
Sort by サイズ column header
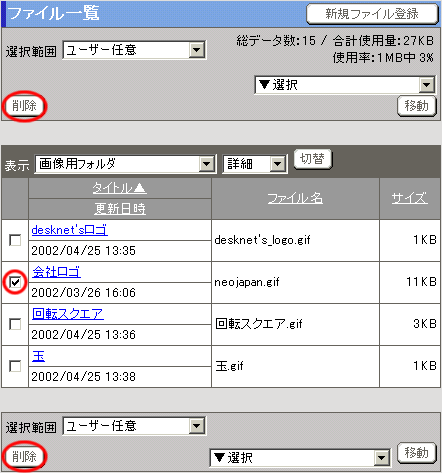pyautogui.click(x=410, y=198)
